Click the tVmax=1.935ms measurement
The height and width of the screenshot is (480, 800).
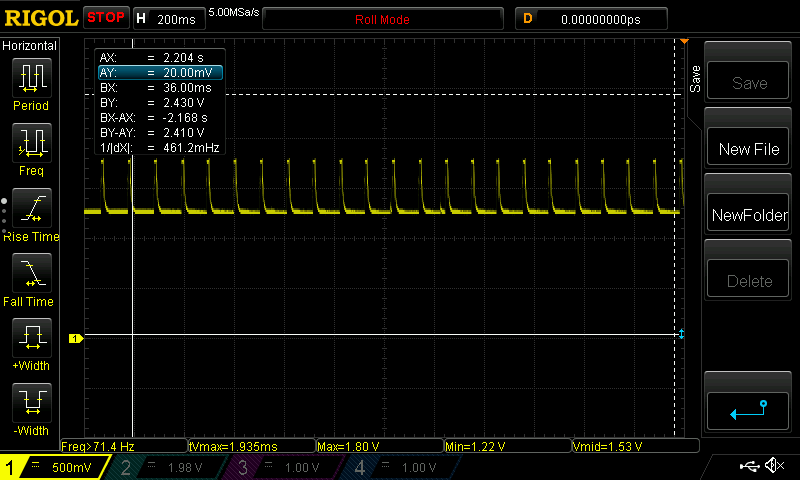click(252, 446)
